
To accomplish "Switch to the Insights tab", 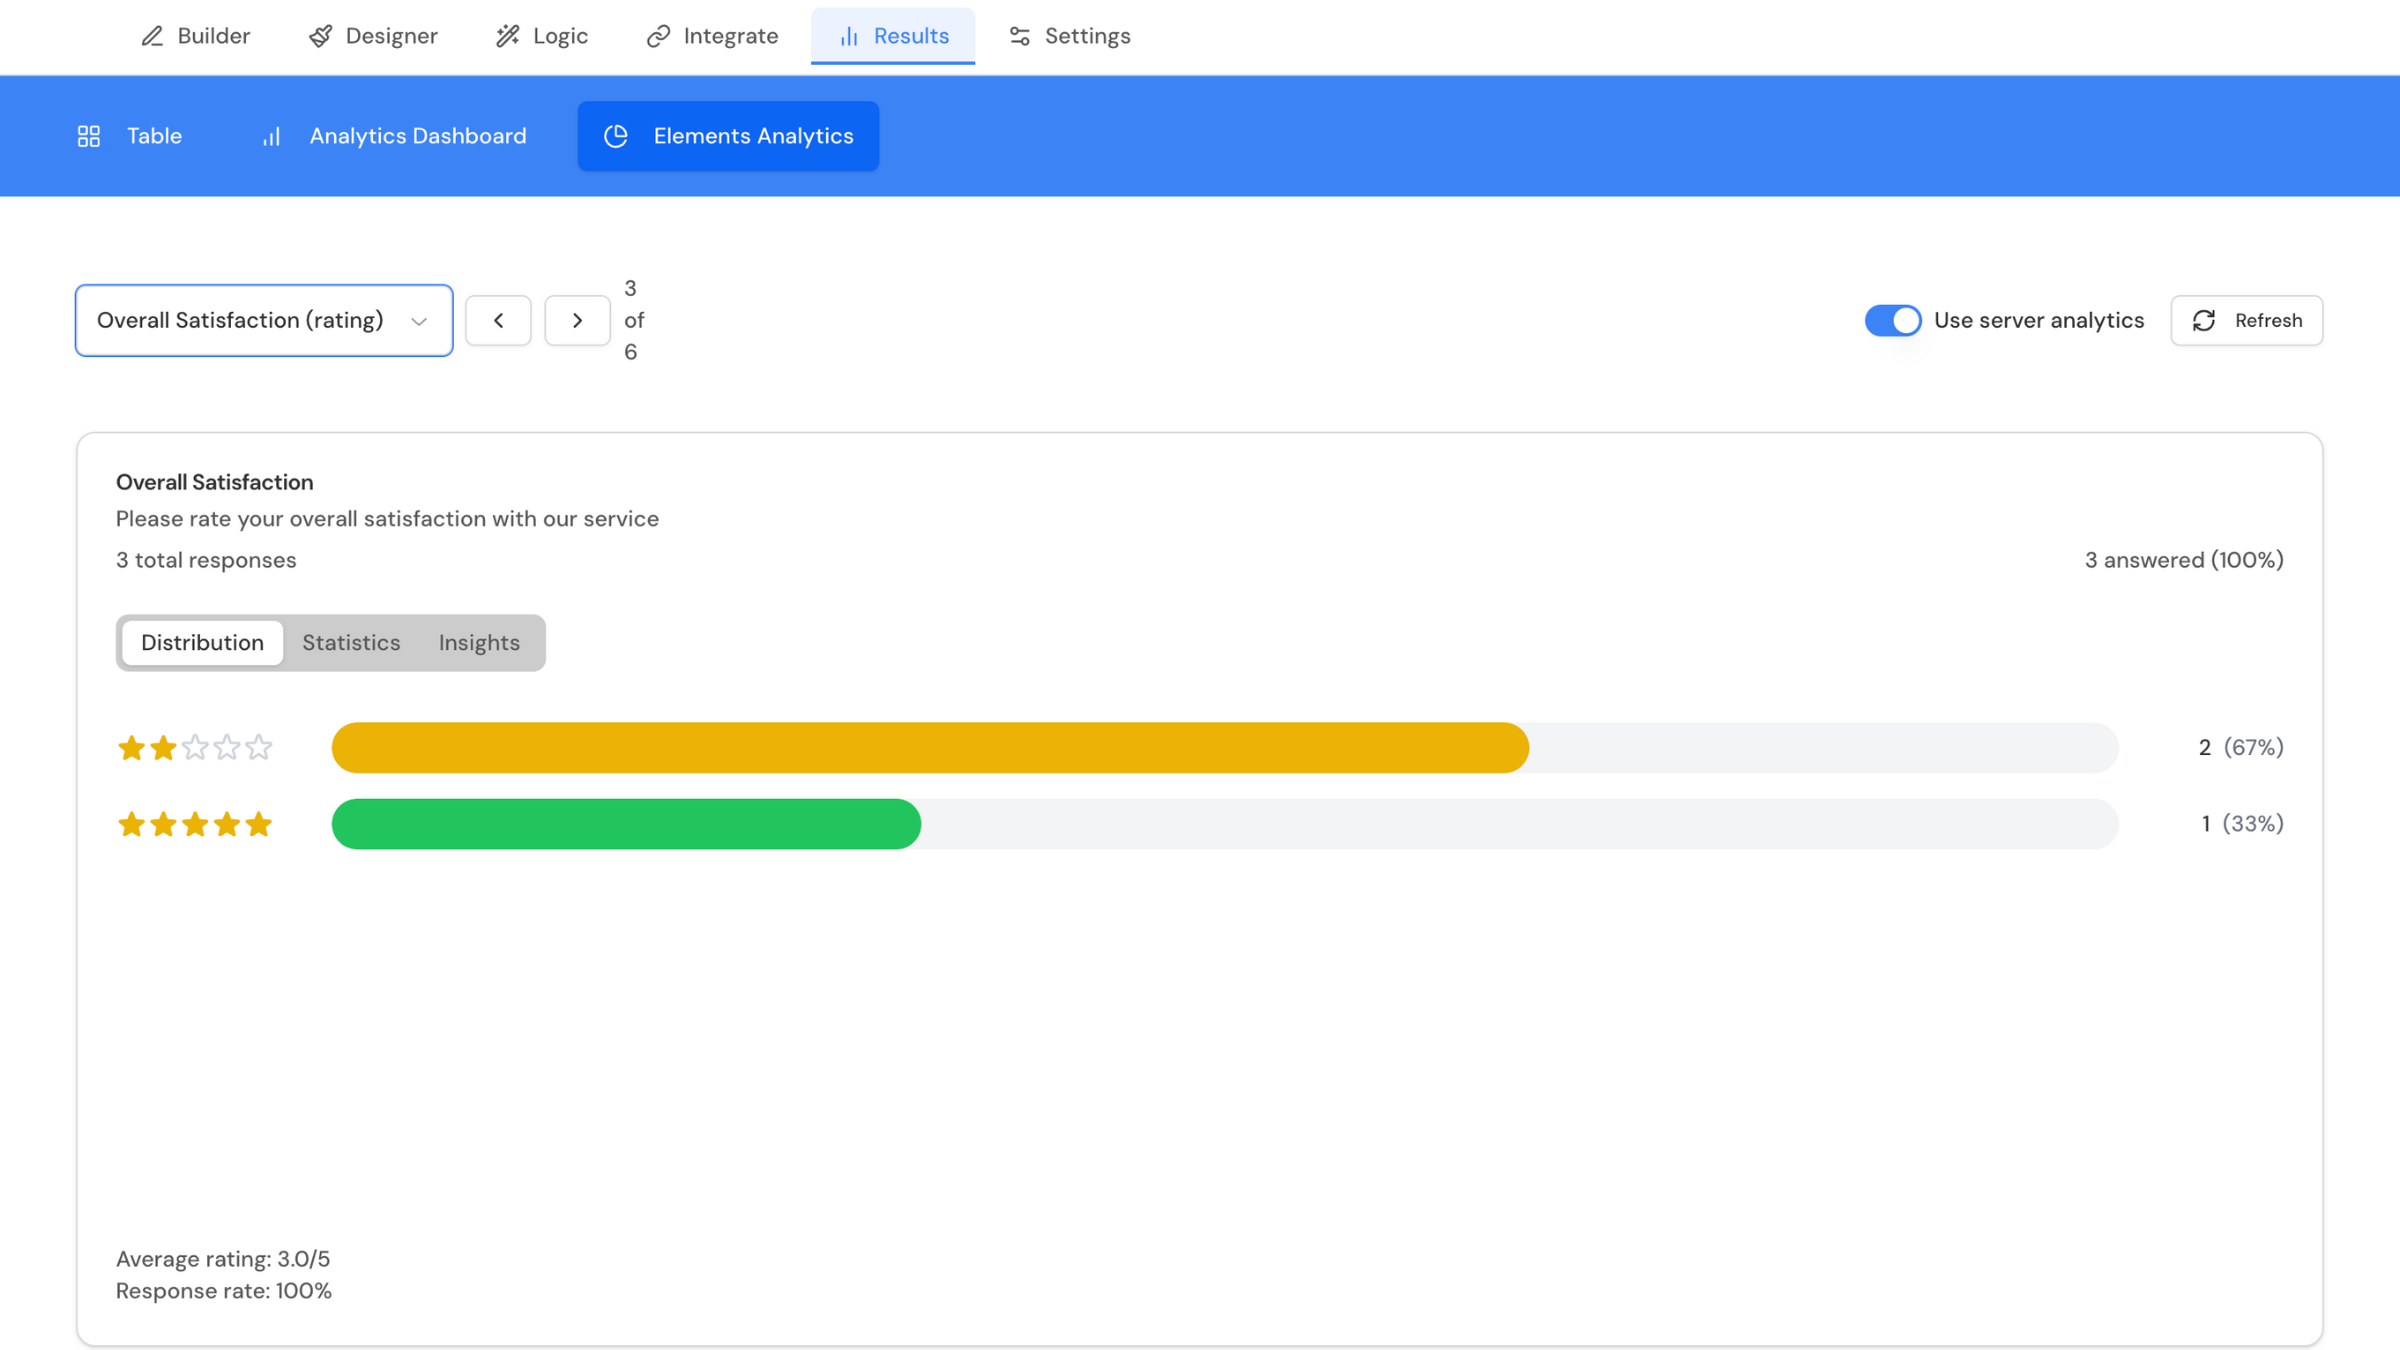I will pyautogui.click(x=479, y=642).
